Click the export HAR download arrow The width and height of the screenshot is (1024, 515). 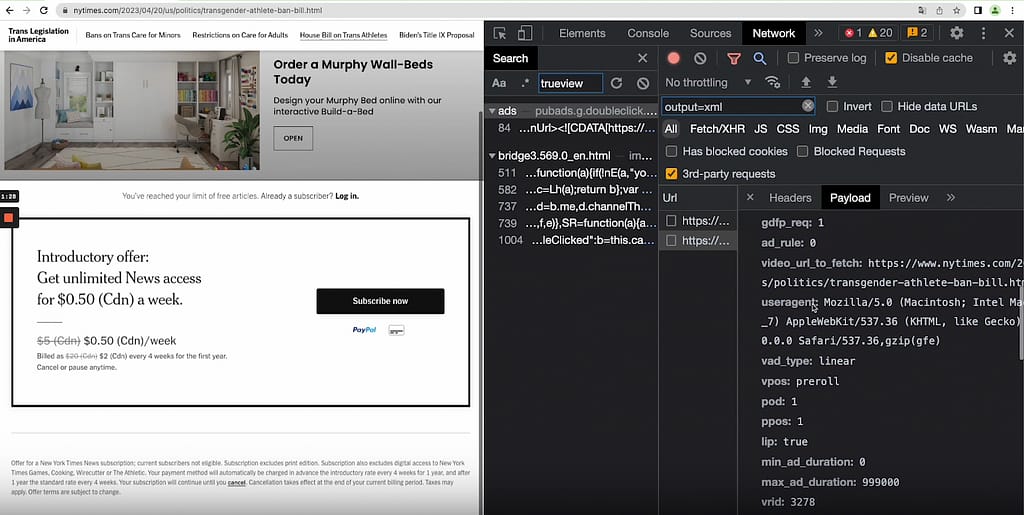pyautogui.click(x=832, y=82)
